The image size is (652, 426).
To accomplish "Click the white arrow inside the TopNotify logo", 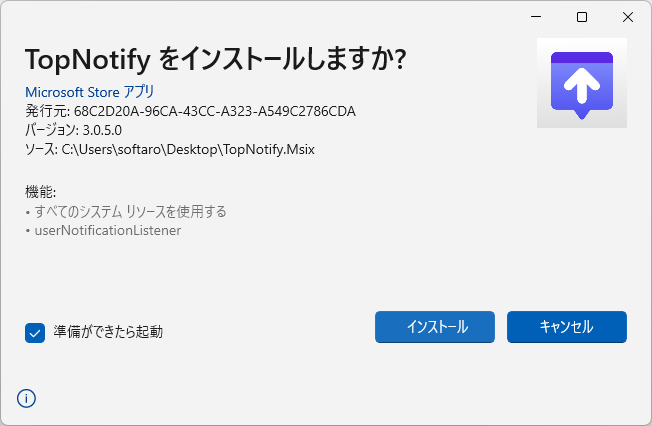I will click(x=582, y=85).
